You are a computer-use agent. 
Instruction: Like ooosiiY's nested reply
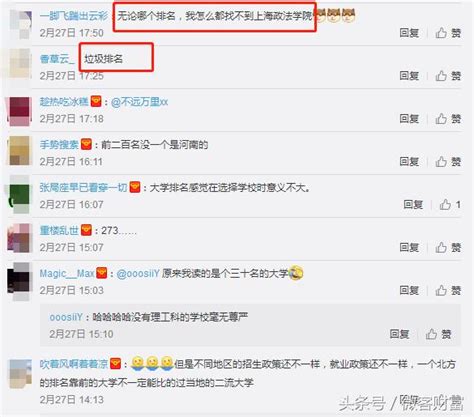click(438, 334)
